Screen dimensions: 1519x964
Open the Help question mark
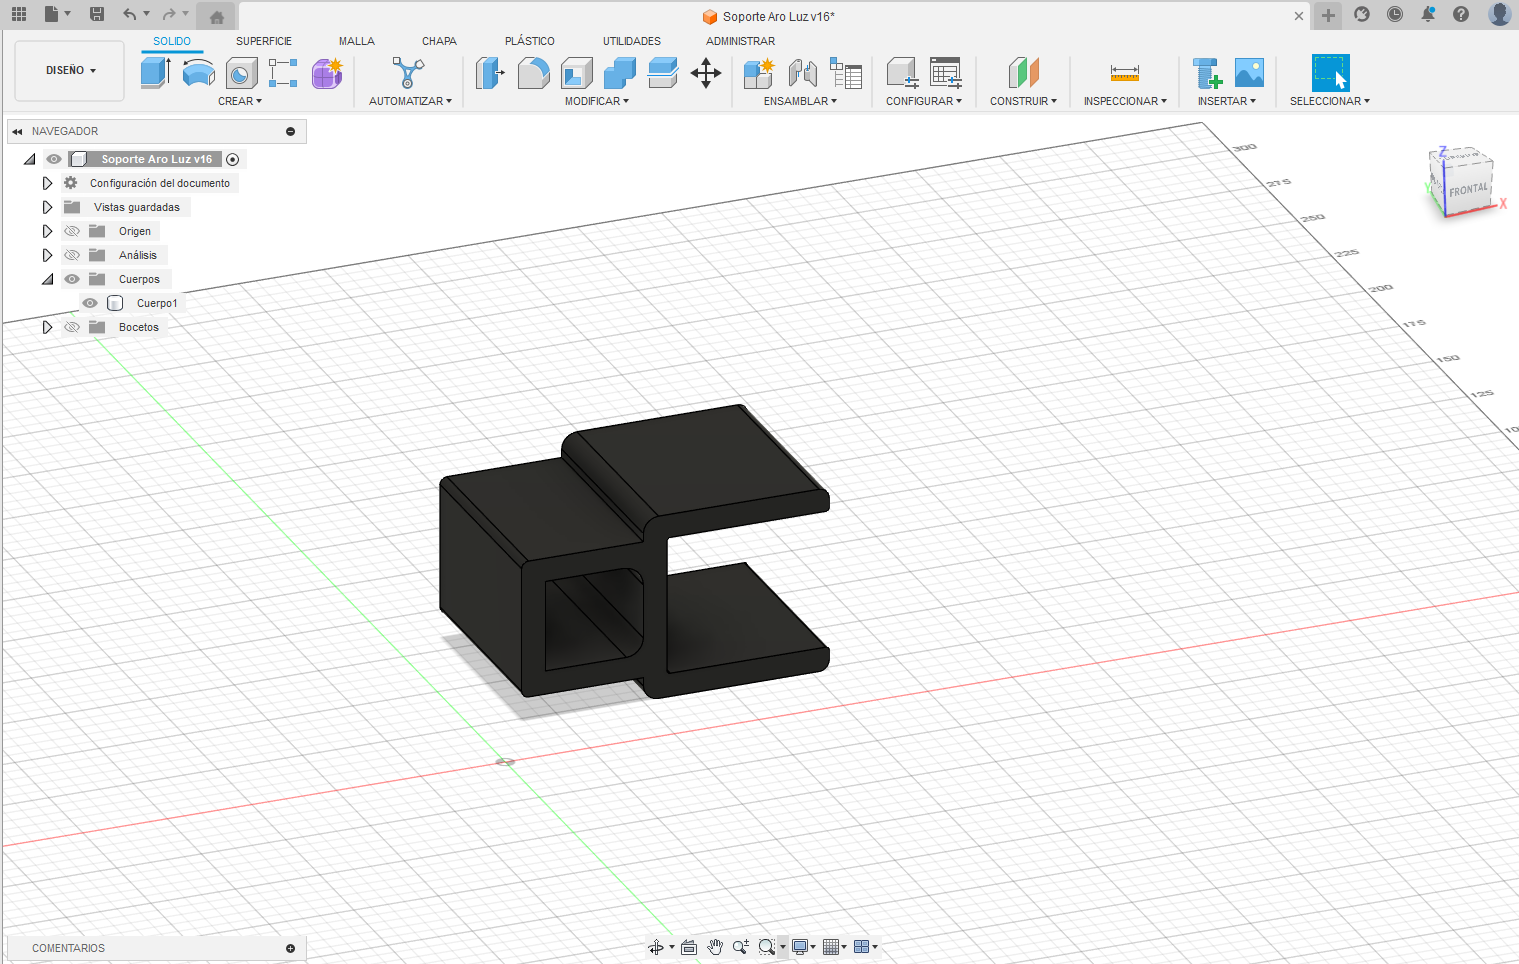1461,14
